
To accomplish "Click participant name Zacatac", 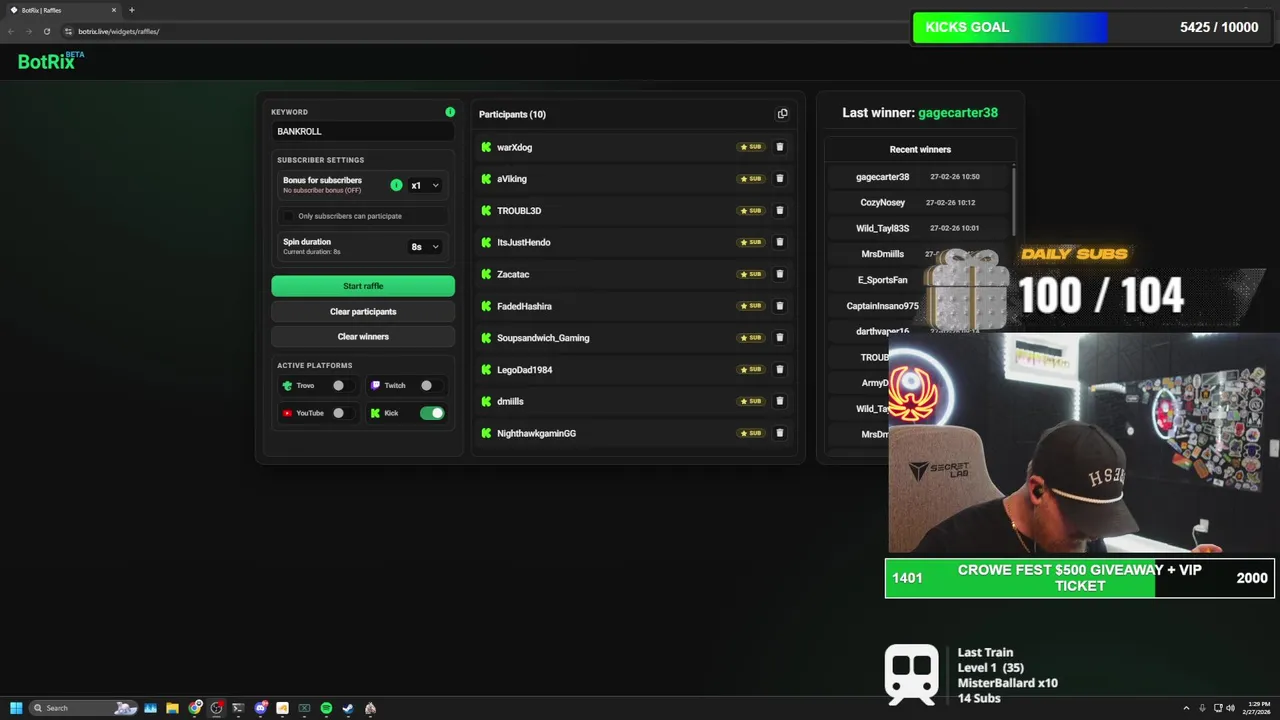I will coord(513,274).
